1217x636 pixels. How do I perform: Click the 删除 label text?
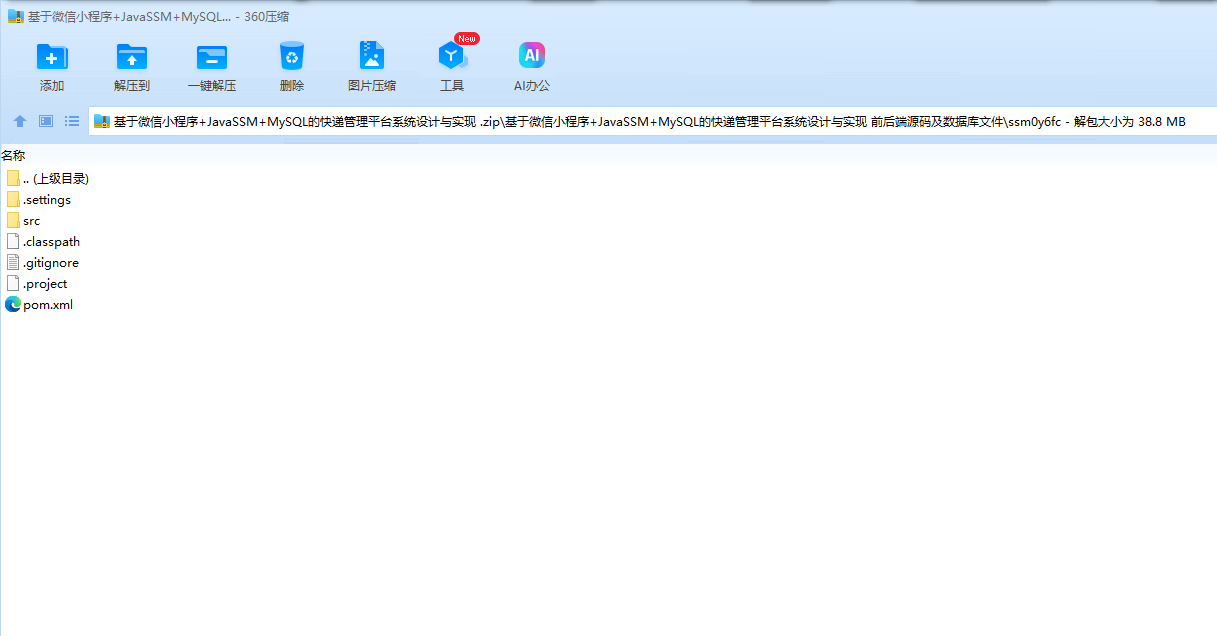click(x=292, y=86)
